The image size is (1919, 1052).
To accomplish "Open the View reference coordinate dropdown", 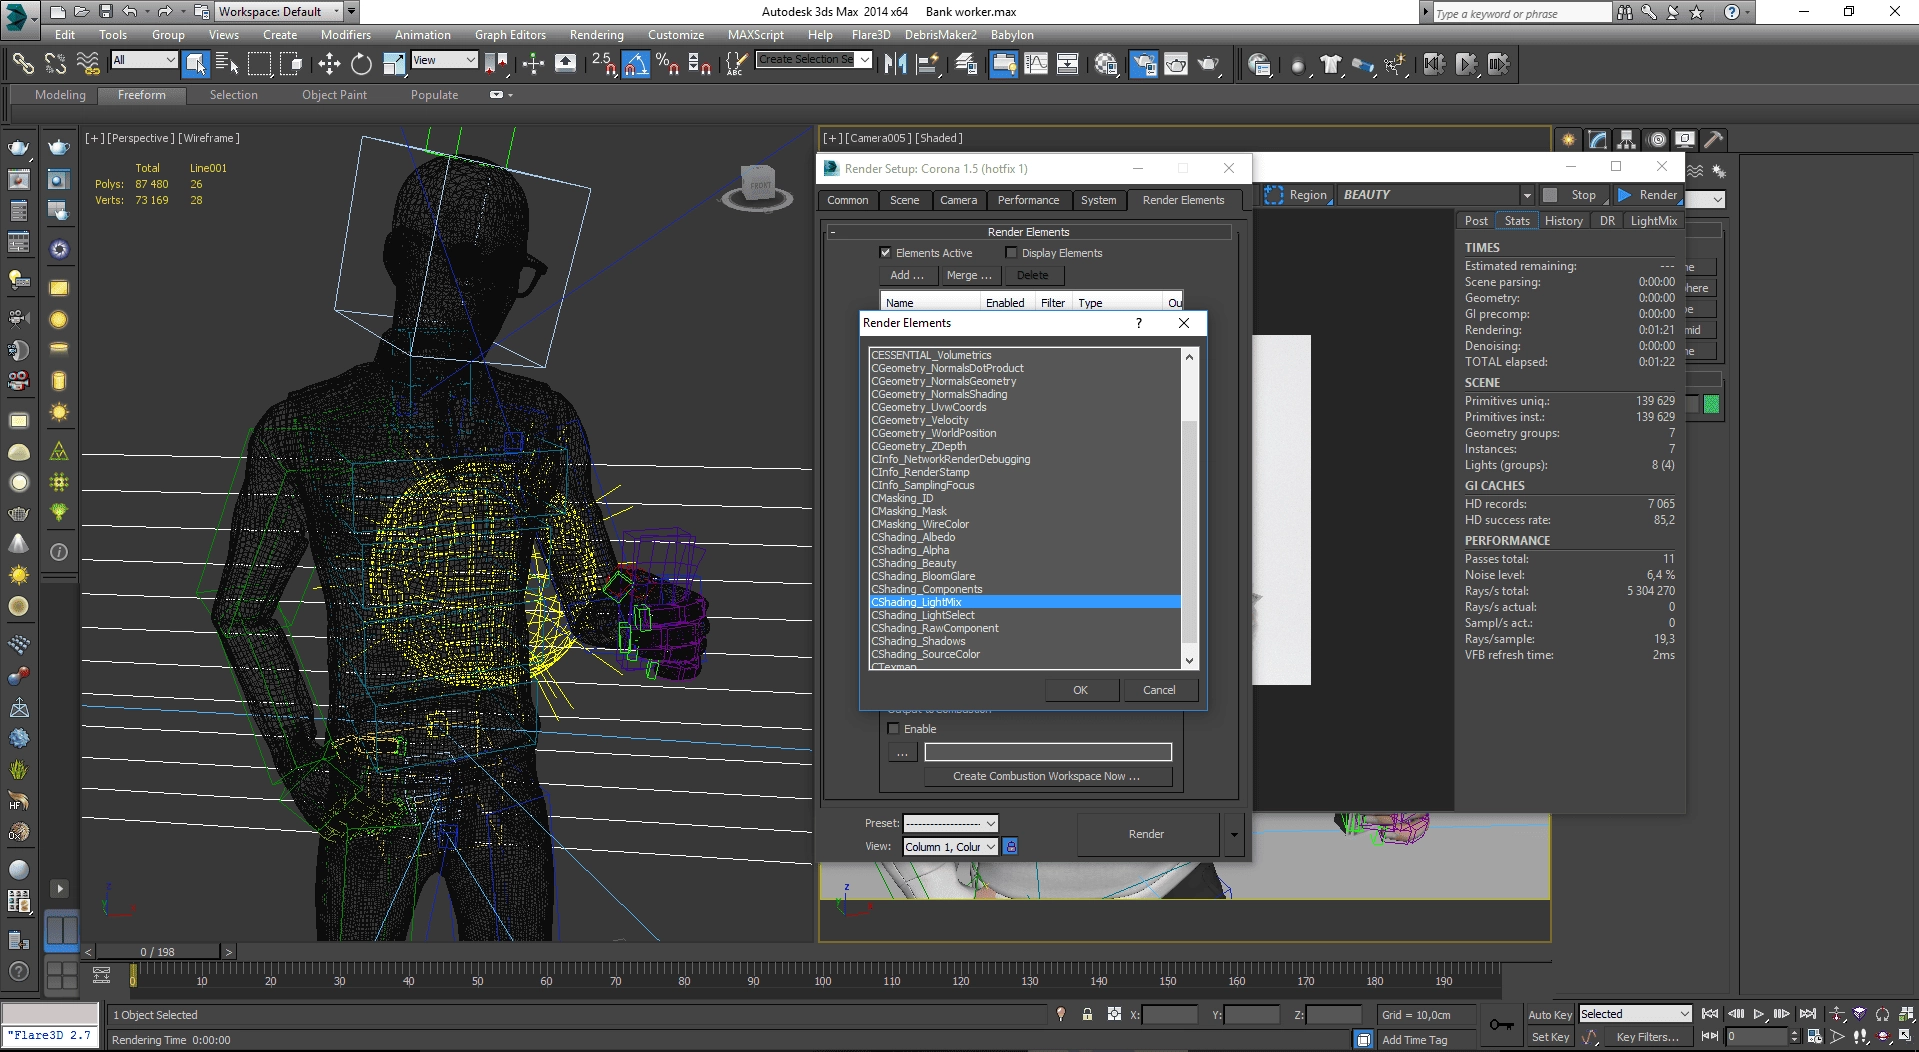I will 444,60.
